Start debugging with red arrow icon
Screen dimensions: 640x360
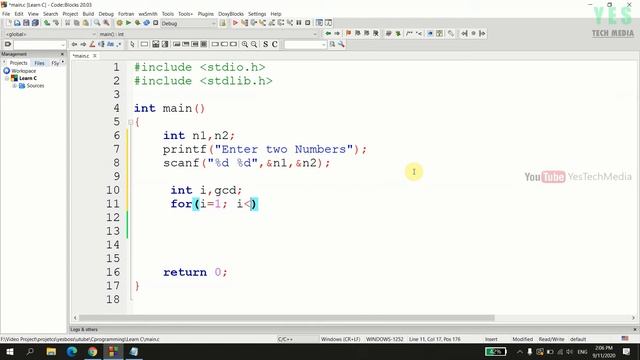(x=235, y=23)
